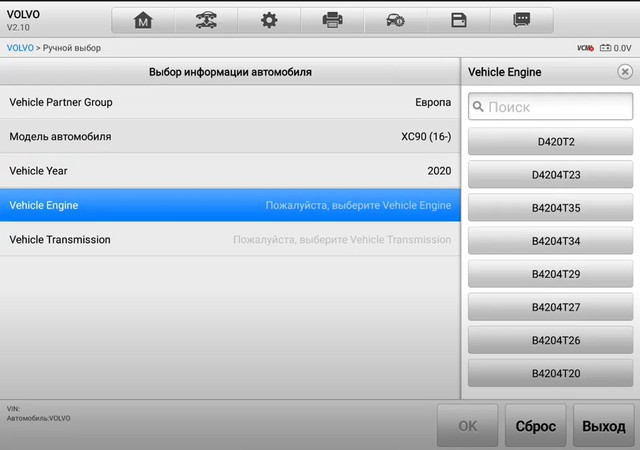
Task: Close the Vehicle Engine panel
Action: click(x=624, y=72)
